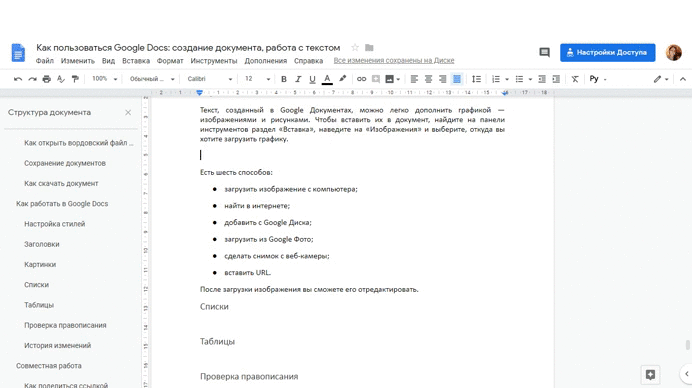Open the comment history icon
The image size is (692, 388).
[545, 53]
